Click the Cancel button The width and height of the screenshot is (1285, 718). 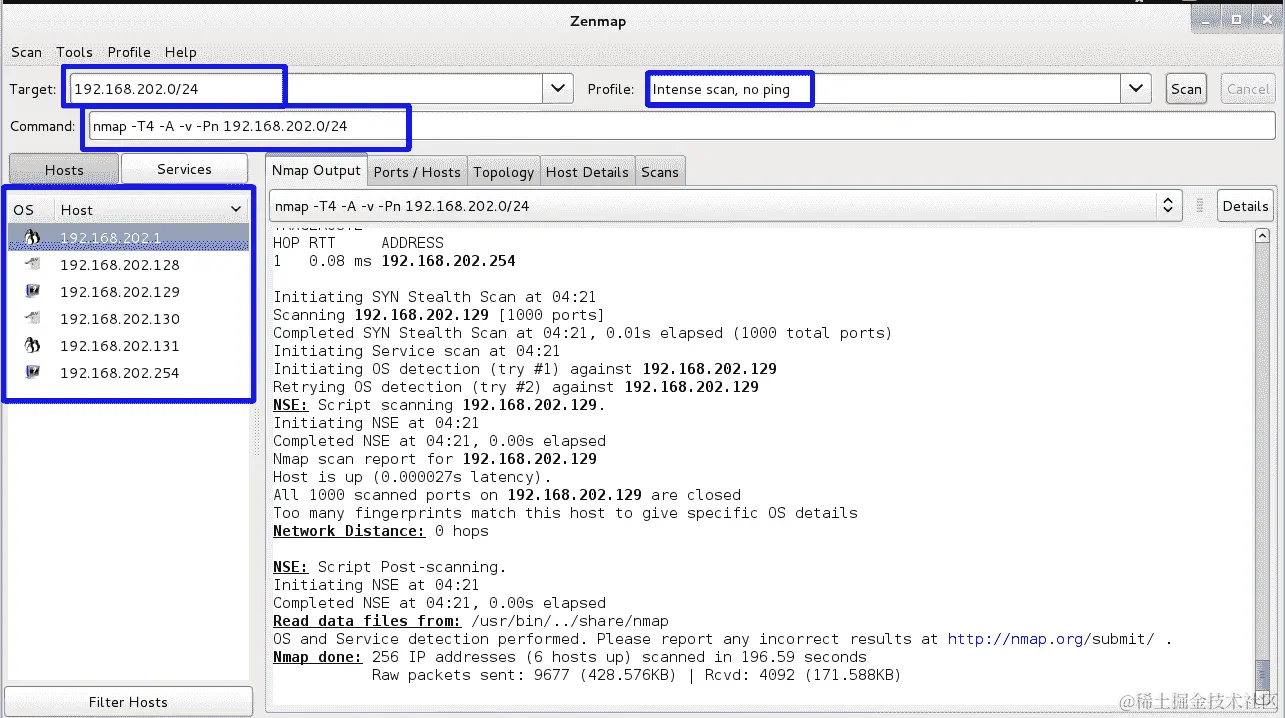[1248, 89]
